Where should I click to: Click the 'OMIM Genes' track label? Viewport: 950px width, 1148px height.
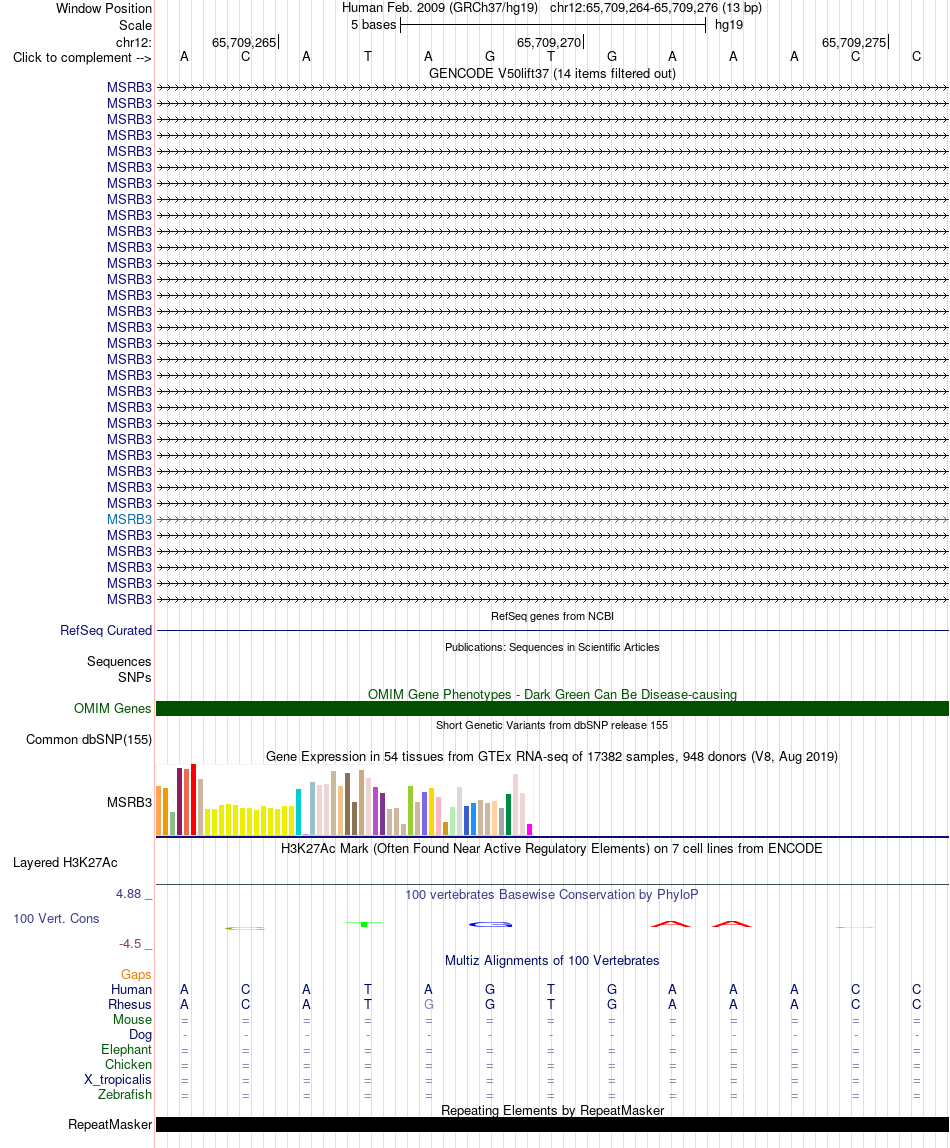(113, 709)
